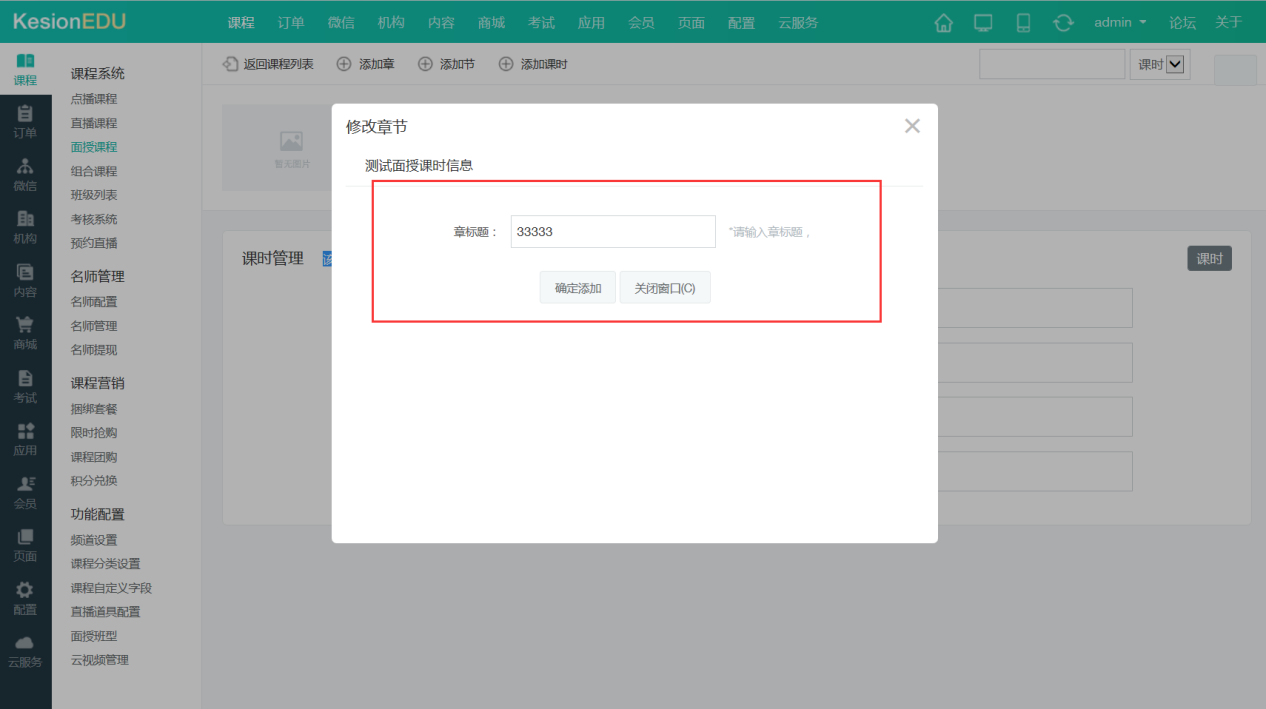Viewport: 1266px width, 709px height.
Task: Click inside the 章标题 input field
Action: pos(612,231)
